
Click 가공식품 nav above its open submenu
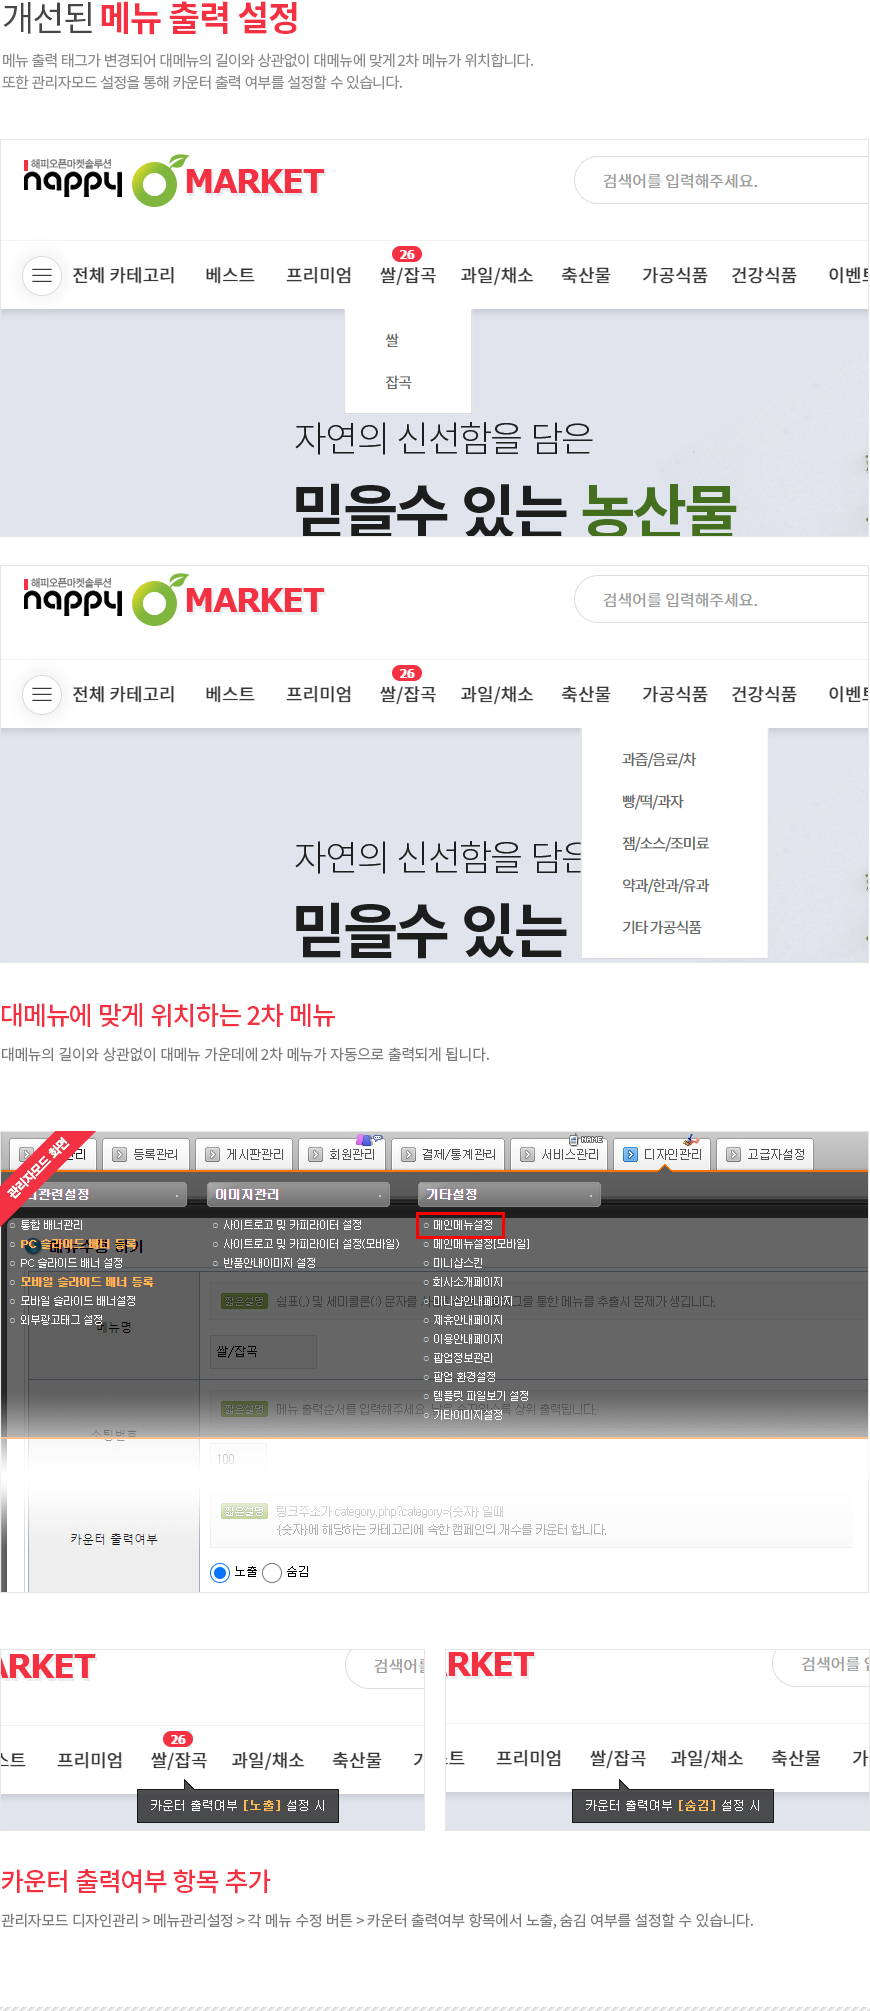coord(675,694)
